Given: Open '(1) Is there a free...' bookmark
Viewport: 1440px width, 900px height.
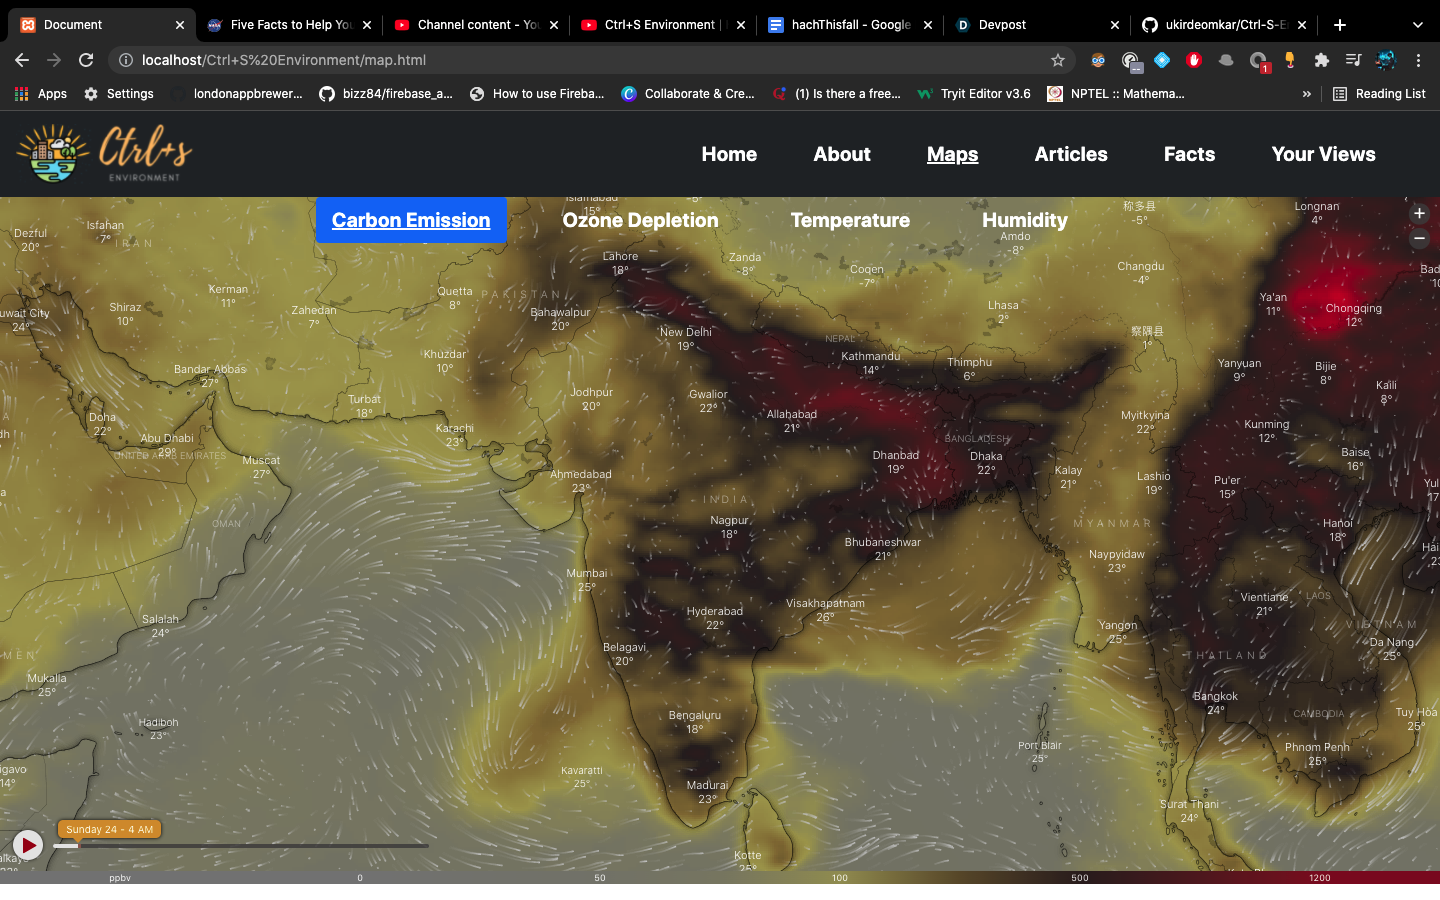Looking at the screenshot, I should [837, 94].
